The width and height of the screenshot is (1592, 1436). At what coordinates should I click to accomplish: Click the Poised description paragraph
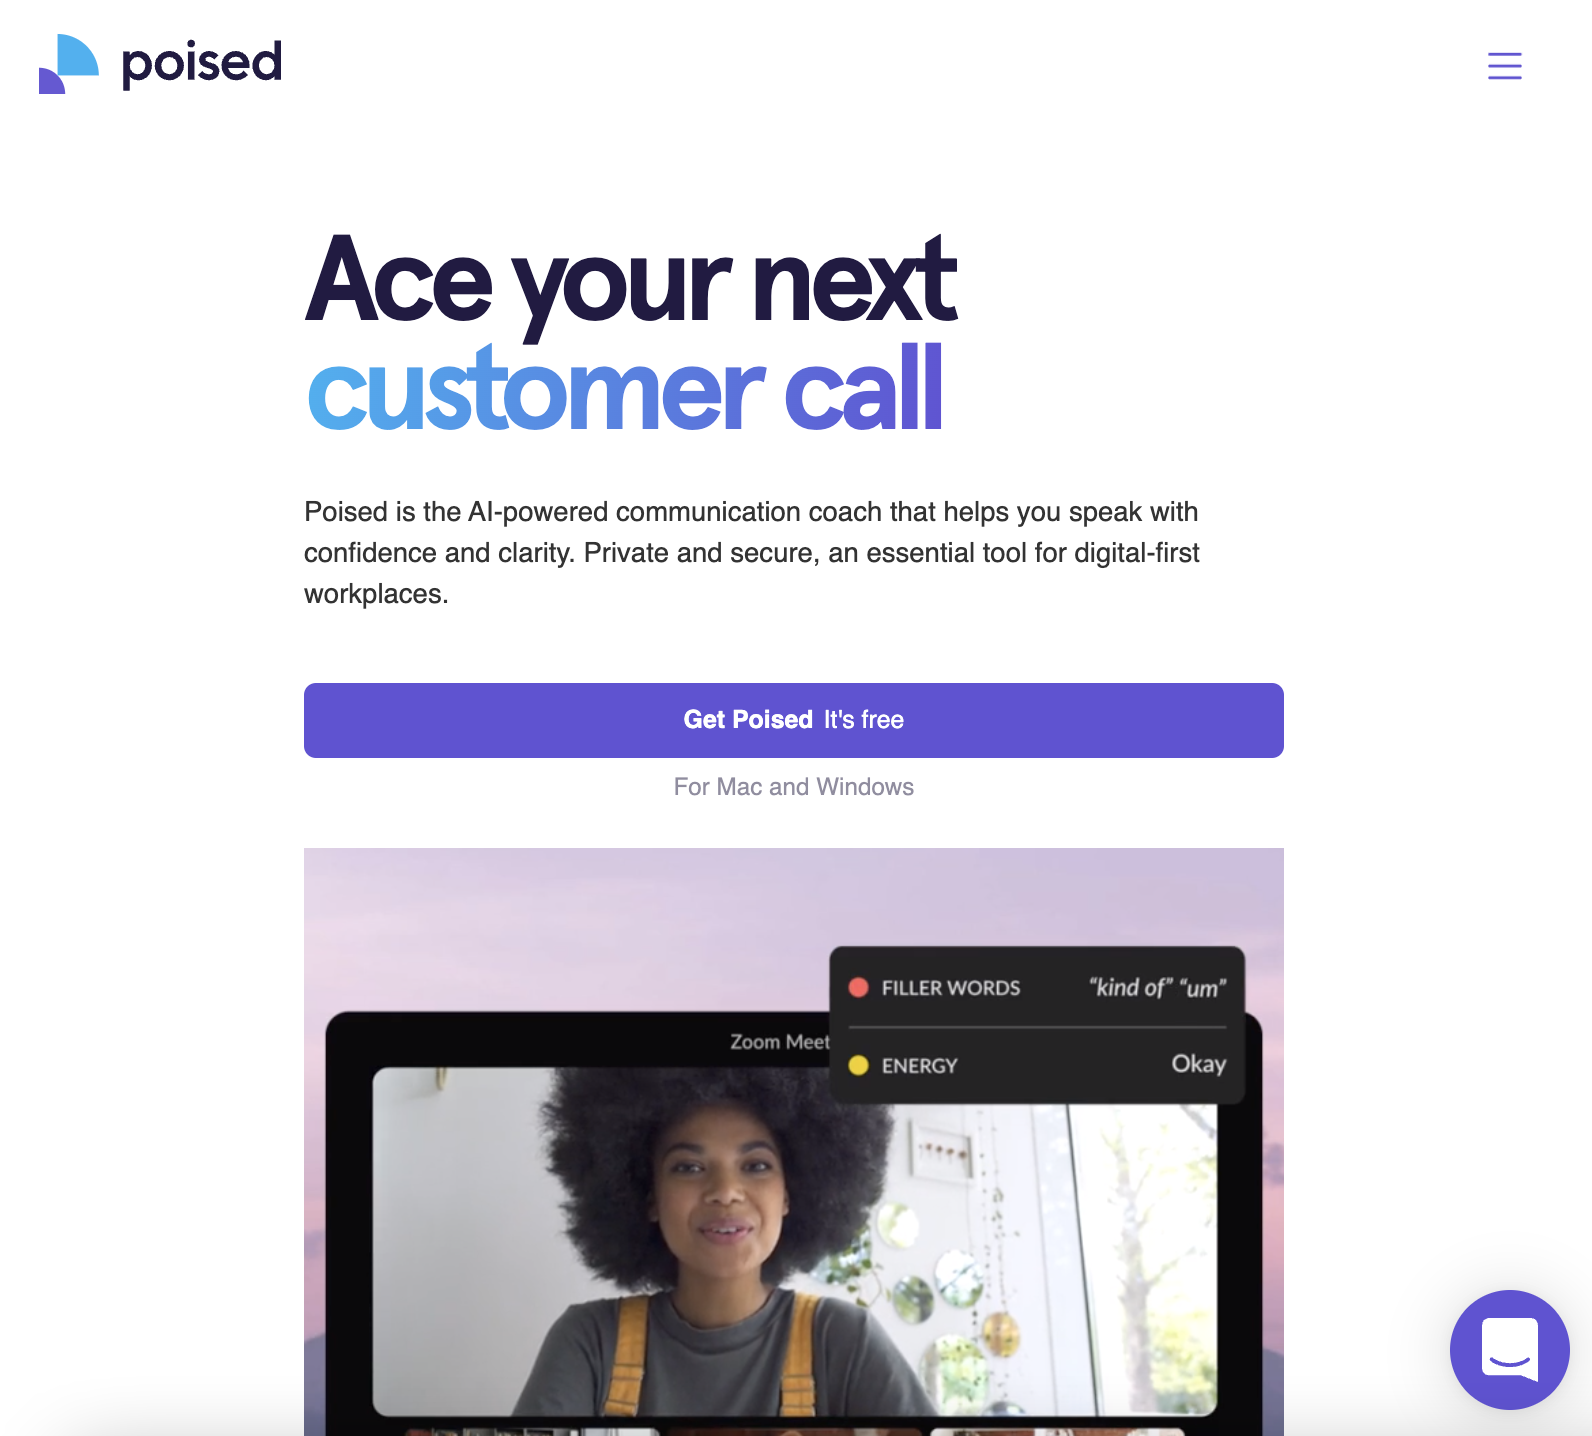tap(752, 553)
